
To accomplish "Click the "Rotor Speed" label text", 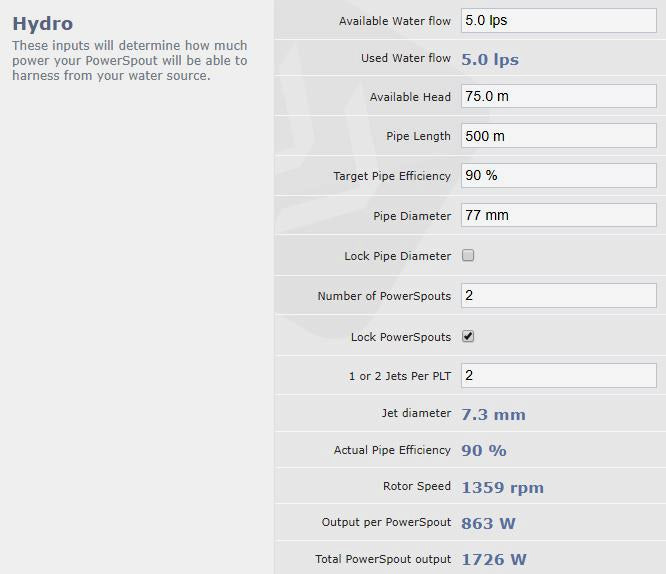I will point(416,487).
